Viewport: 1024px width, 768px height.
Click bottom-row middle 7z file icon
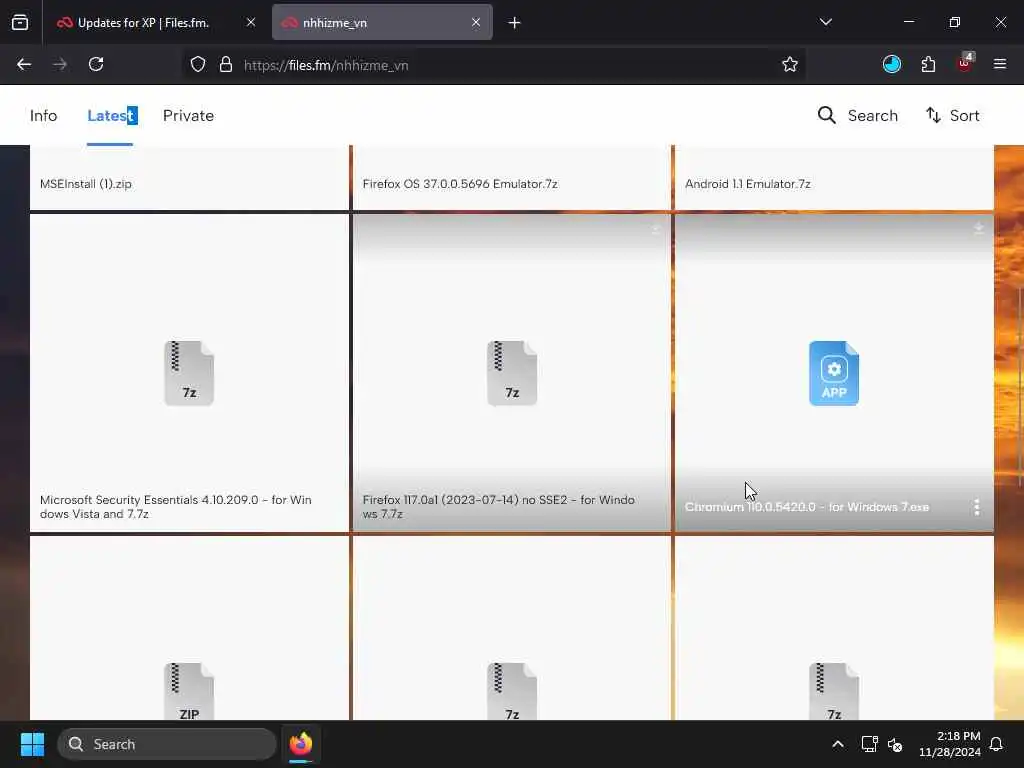(512, 692)
